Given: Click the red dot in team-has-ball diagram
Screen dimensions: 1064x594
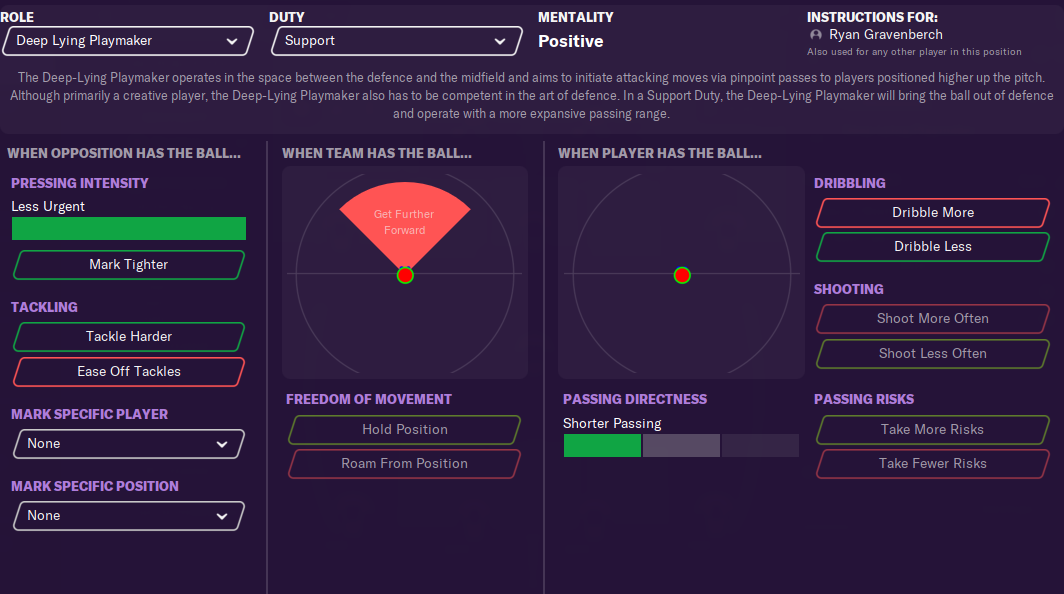Looking at the screenshot, I should 405,275.
